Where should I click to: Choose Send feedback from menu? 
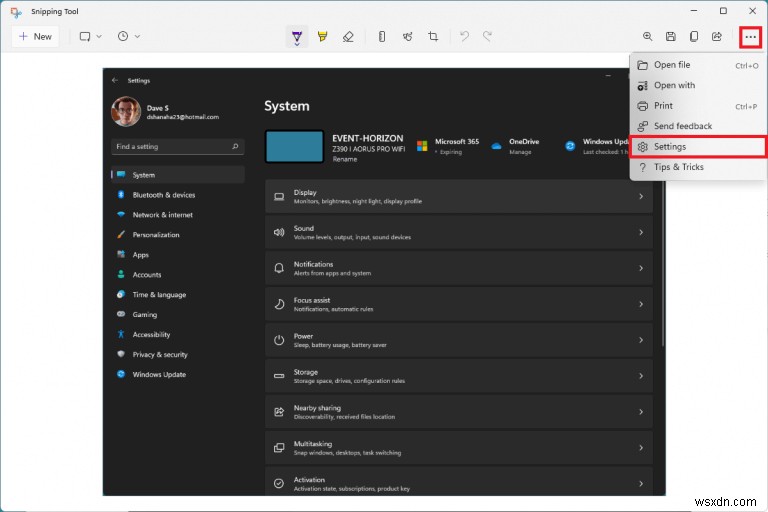698,126
